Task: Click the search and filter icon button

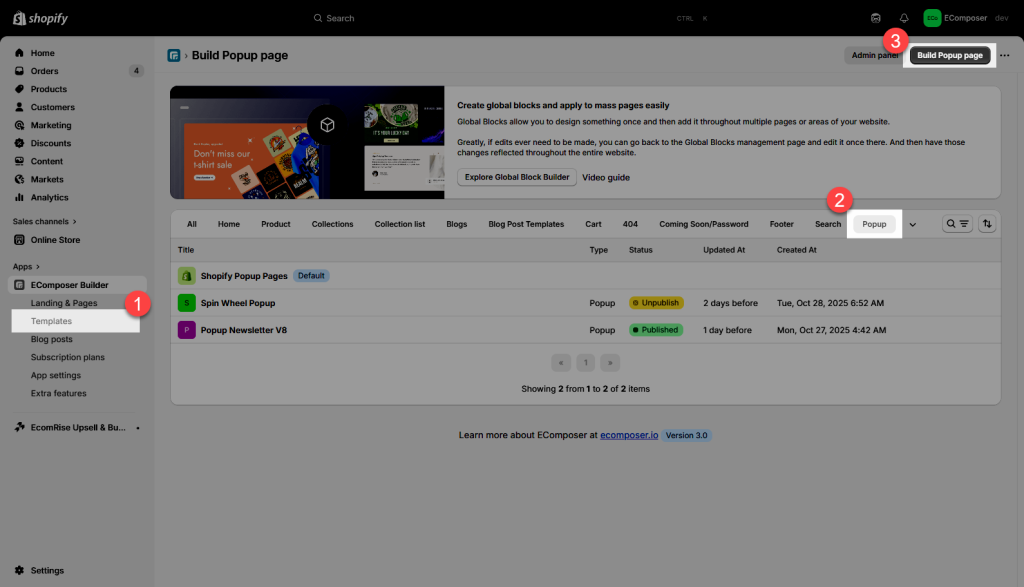Action: click(x=958, y=224)
